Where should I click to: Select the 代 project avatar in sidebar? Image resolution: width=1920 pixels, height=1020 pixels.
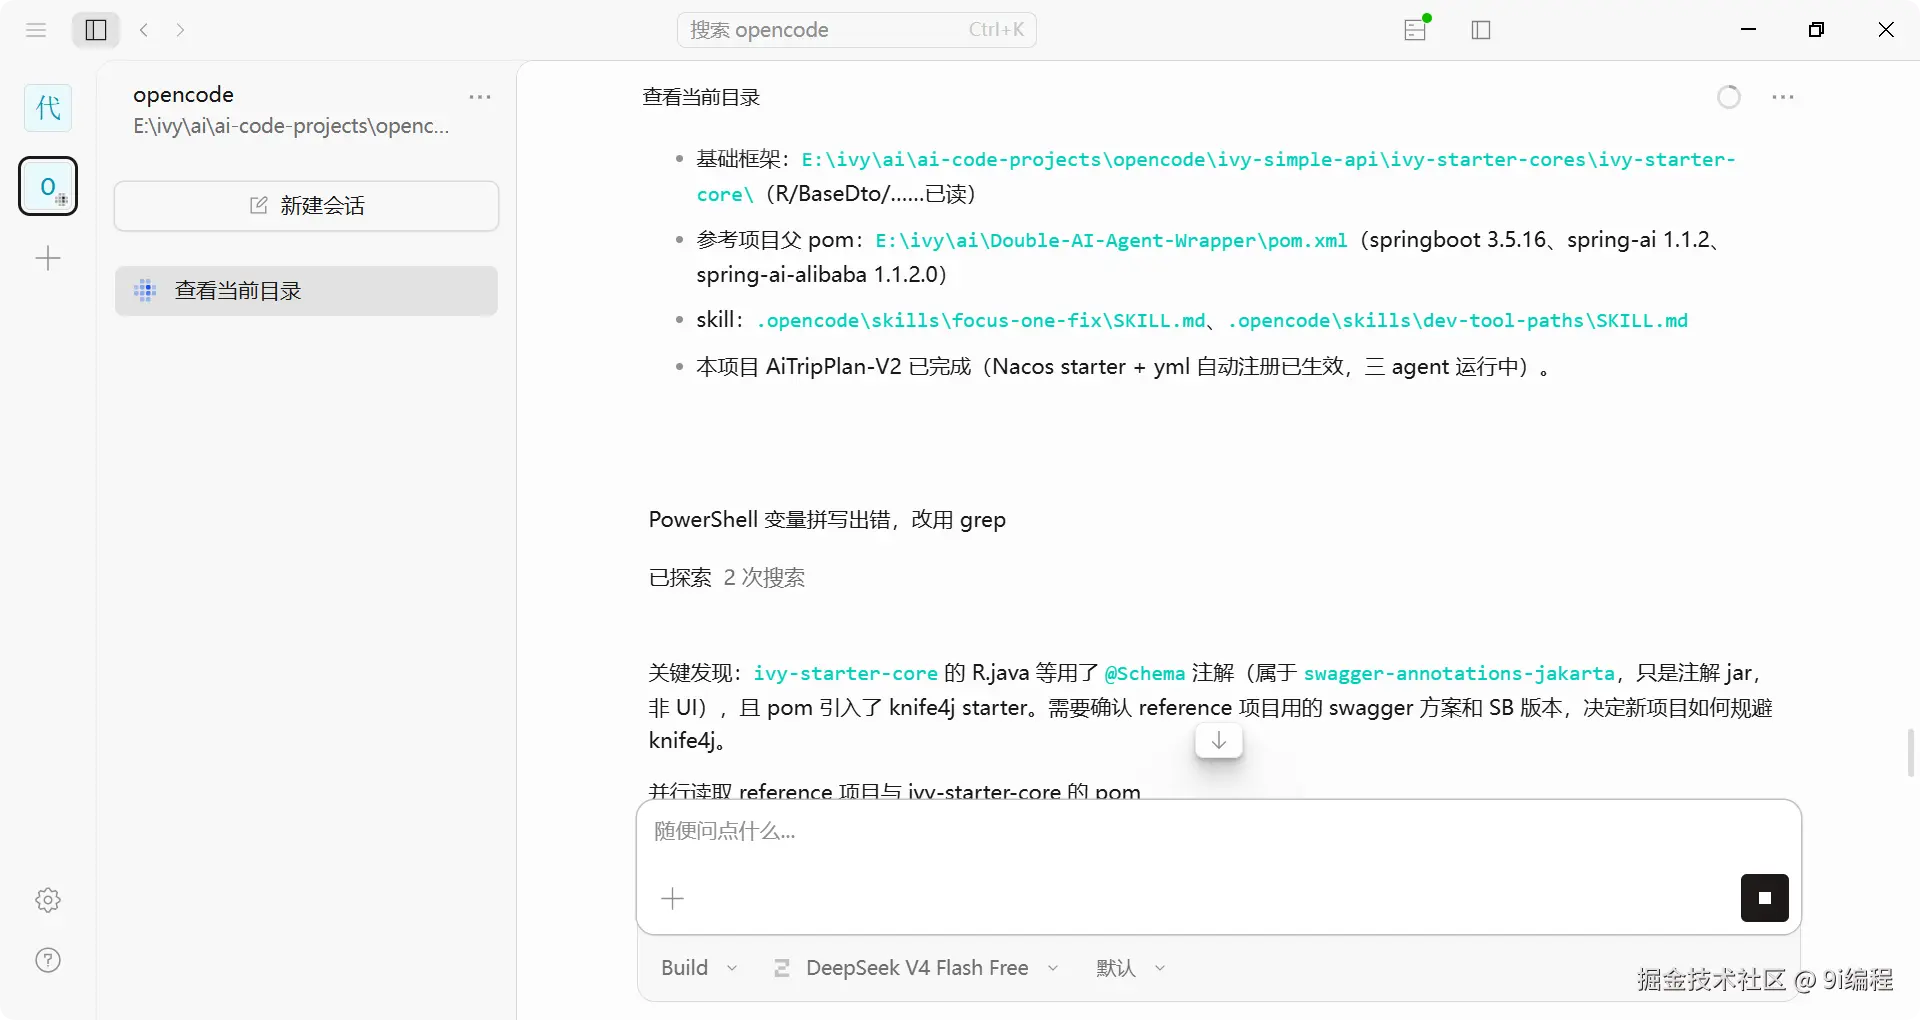(48, 108)
